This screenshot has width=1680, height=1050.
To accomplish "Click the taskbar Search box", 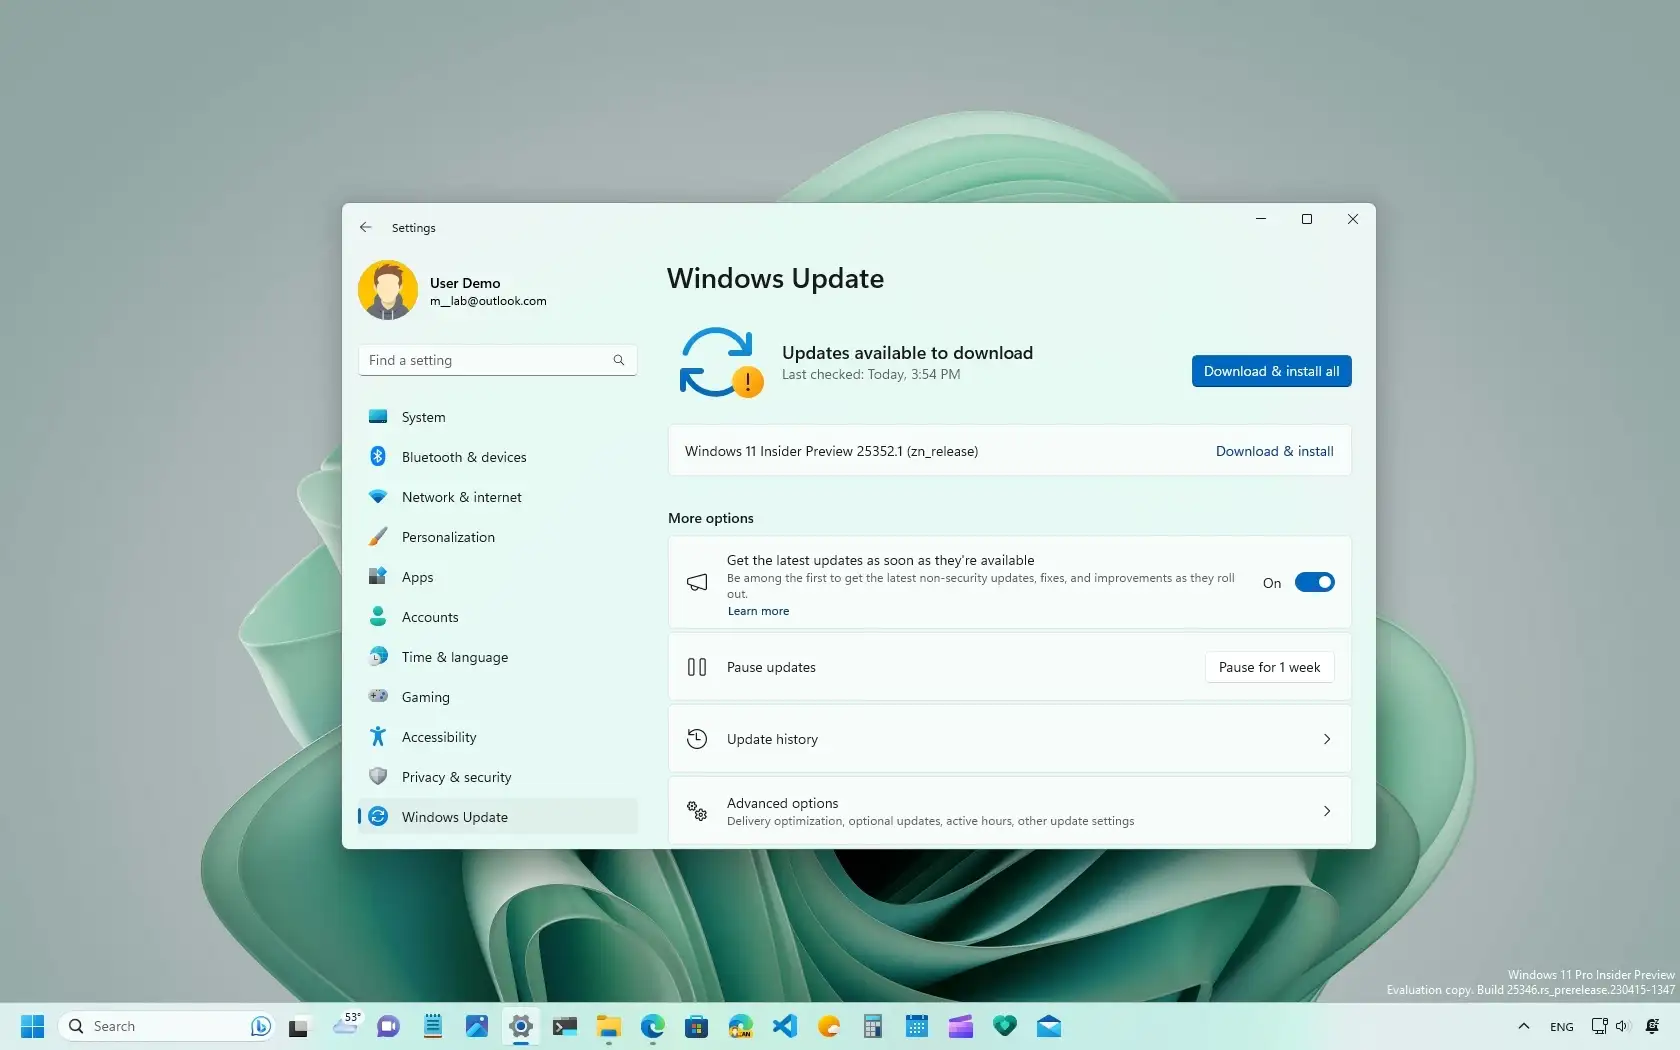I will 168,1026.
